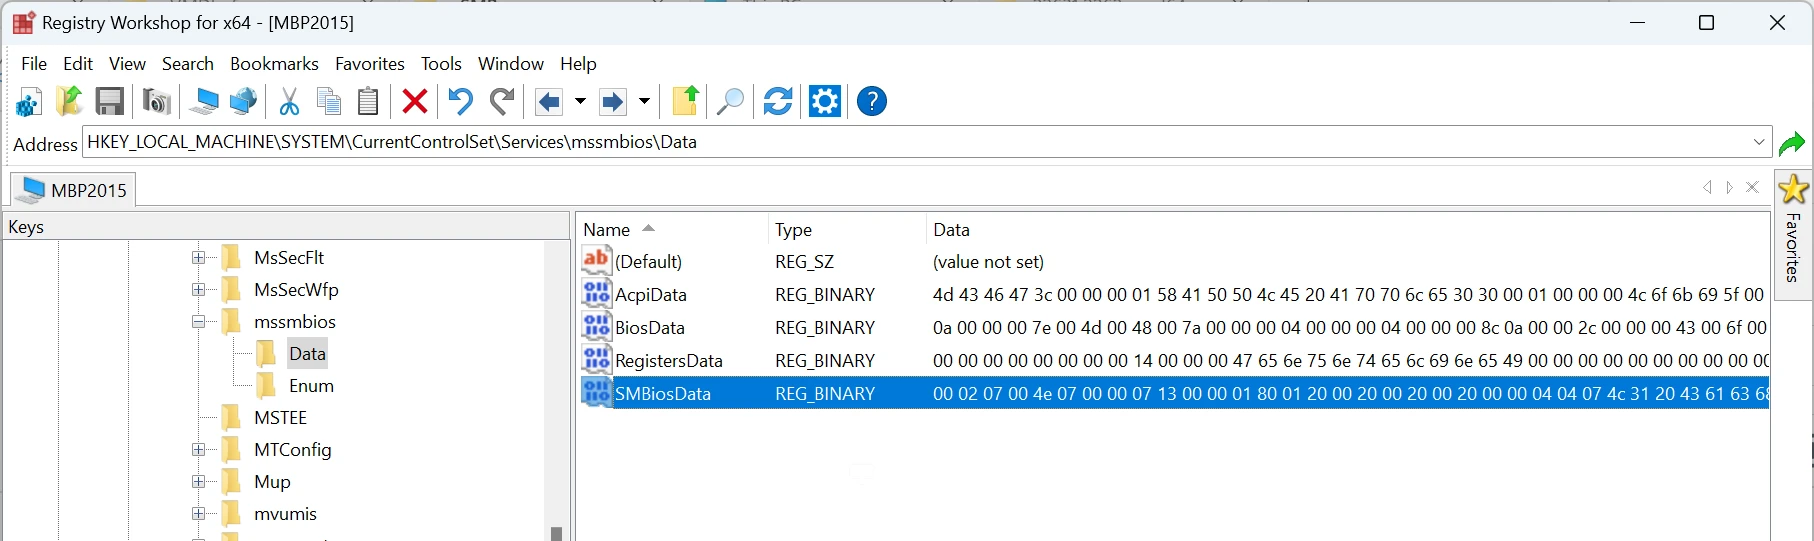This screenshot has height=541, width=1814.
Task: Open the Tools menu
Action: (x=441, y=63)
